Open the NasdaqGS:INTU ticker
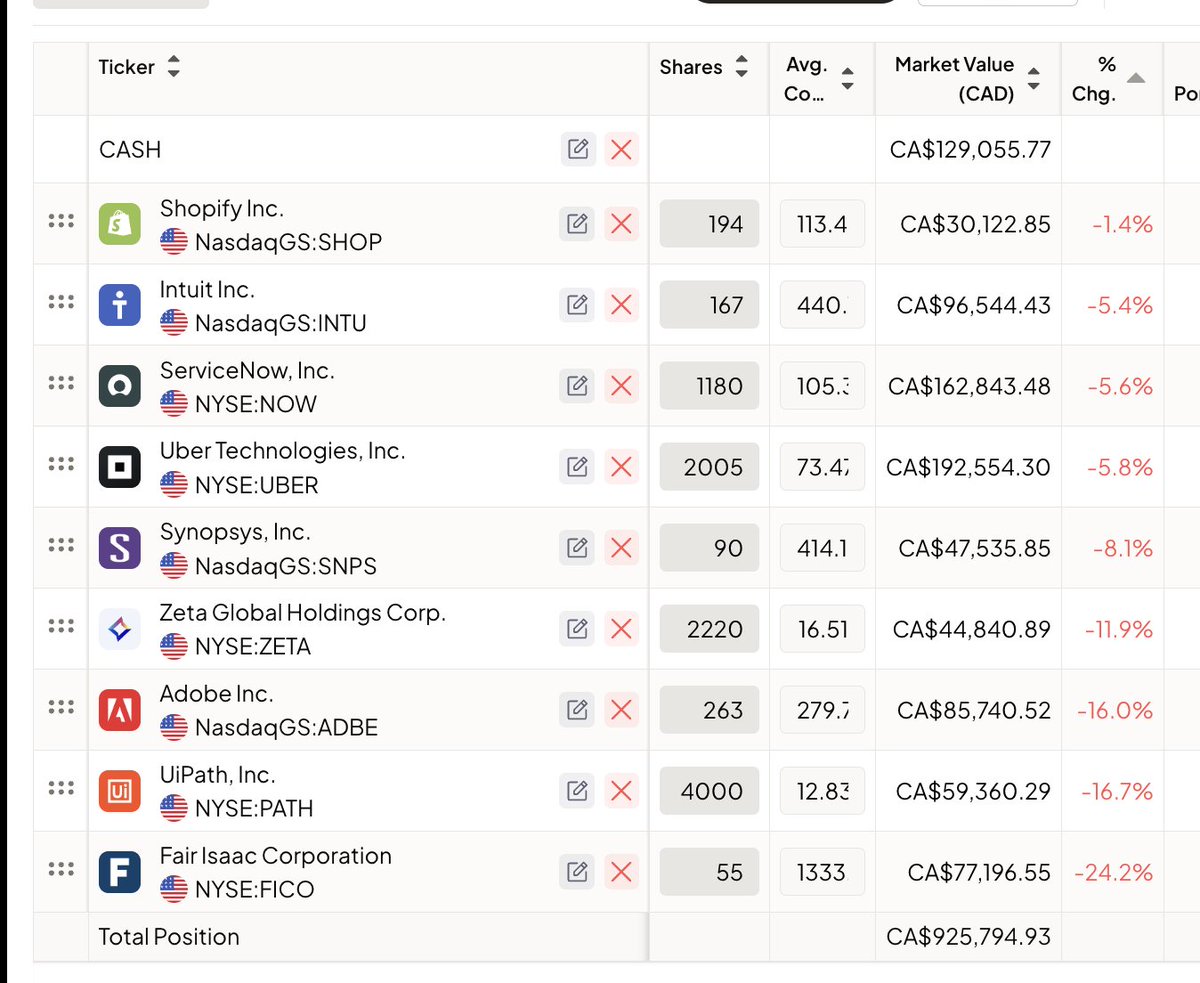 click(281, 323)
